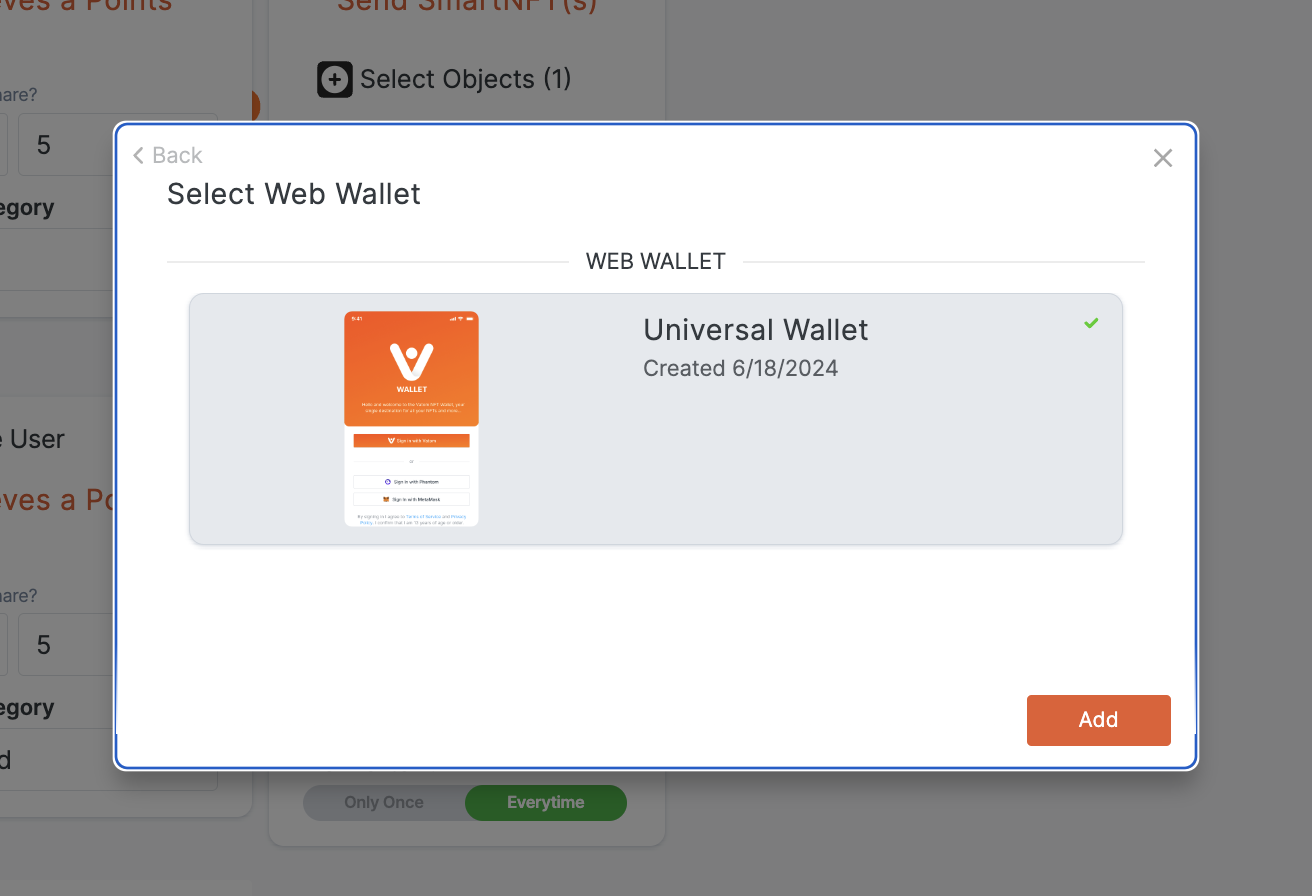
Task: Click the orange Add button
Action: click(1098, 720)
